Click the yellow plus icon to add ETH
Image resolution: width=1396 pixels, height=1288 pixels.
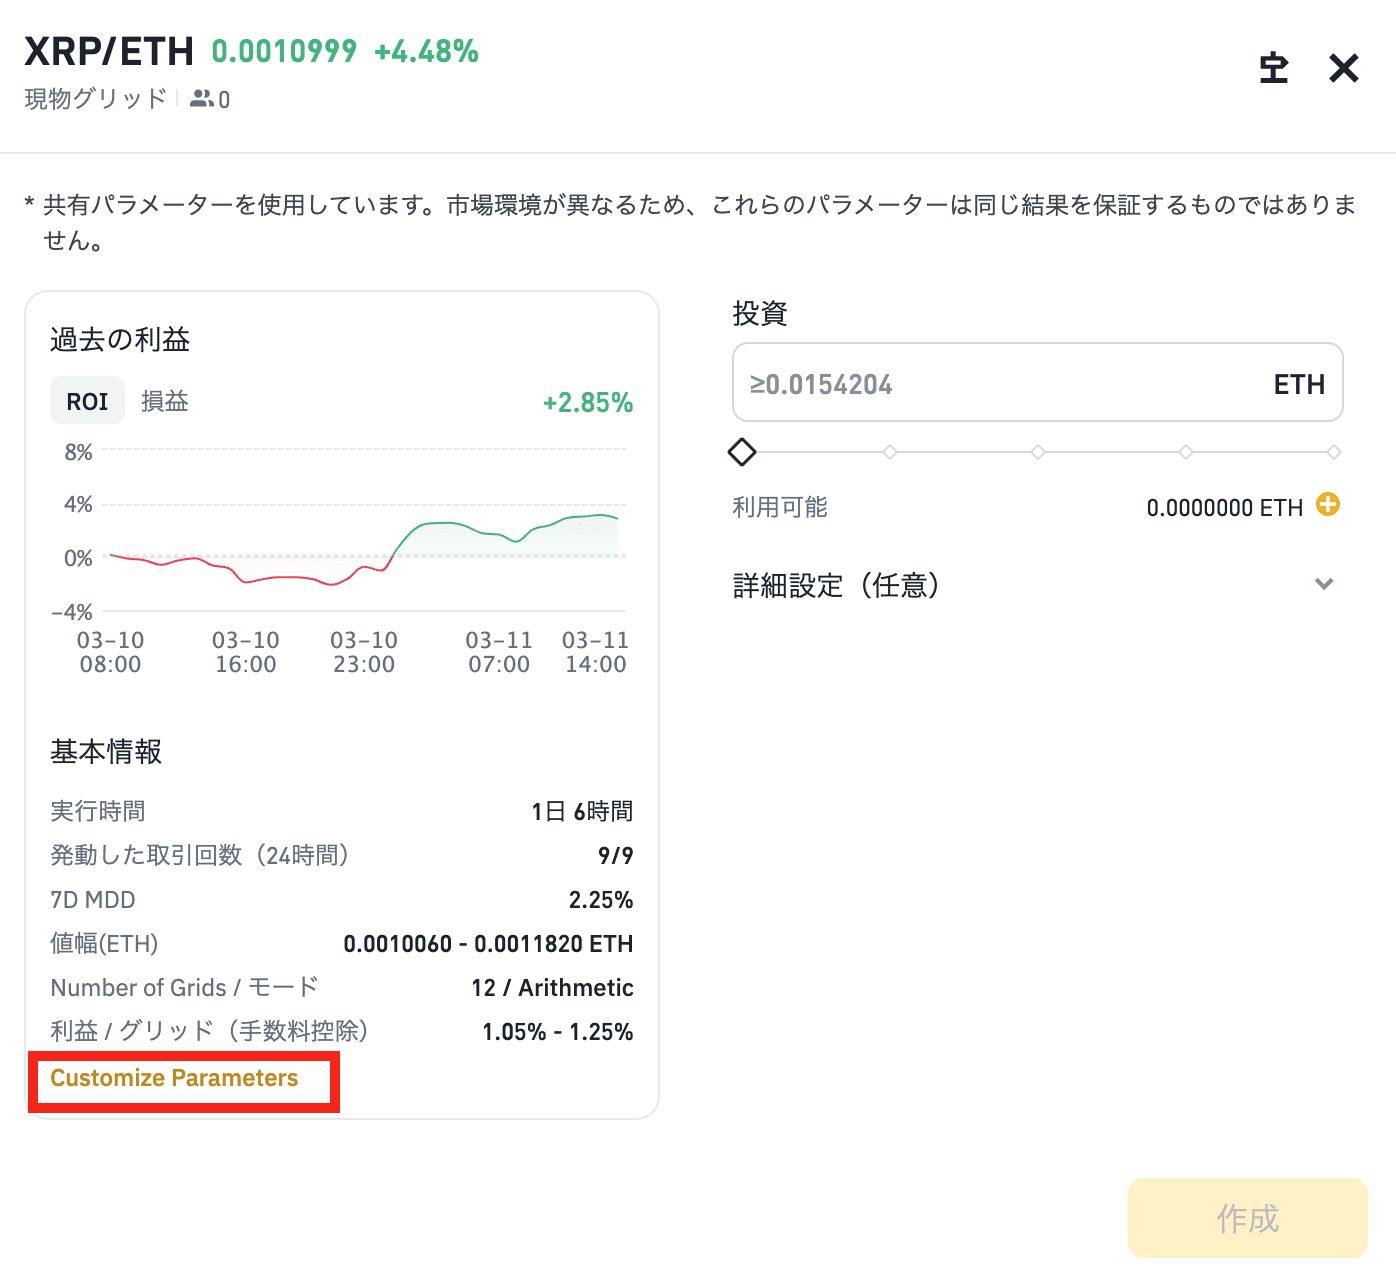[1327, 504]
